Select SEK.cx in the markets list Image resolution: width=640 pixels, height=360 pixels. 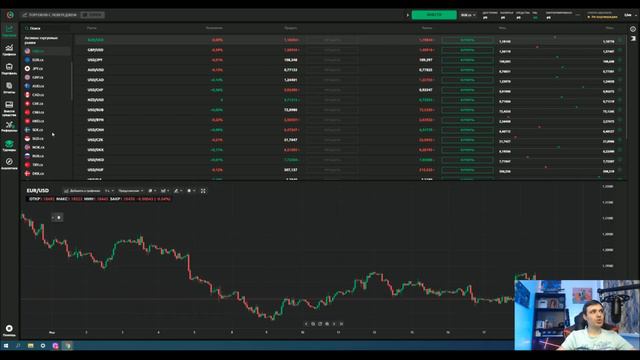coord(47,130)
